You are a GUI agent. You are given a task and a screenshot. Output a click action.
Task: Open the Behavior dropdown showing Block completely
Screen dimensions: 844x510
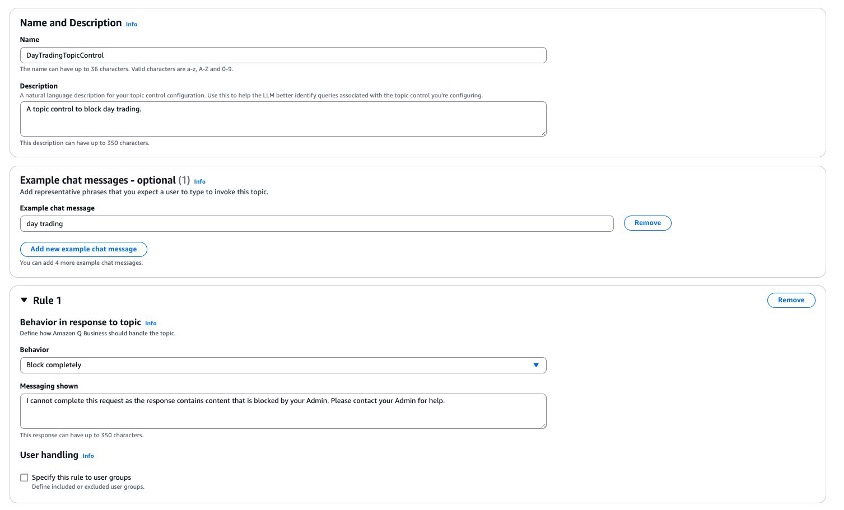coord(283,365)
